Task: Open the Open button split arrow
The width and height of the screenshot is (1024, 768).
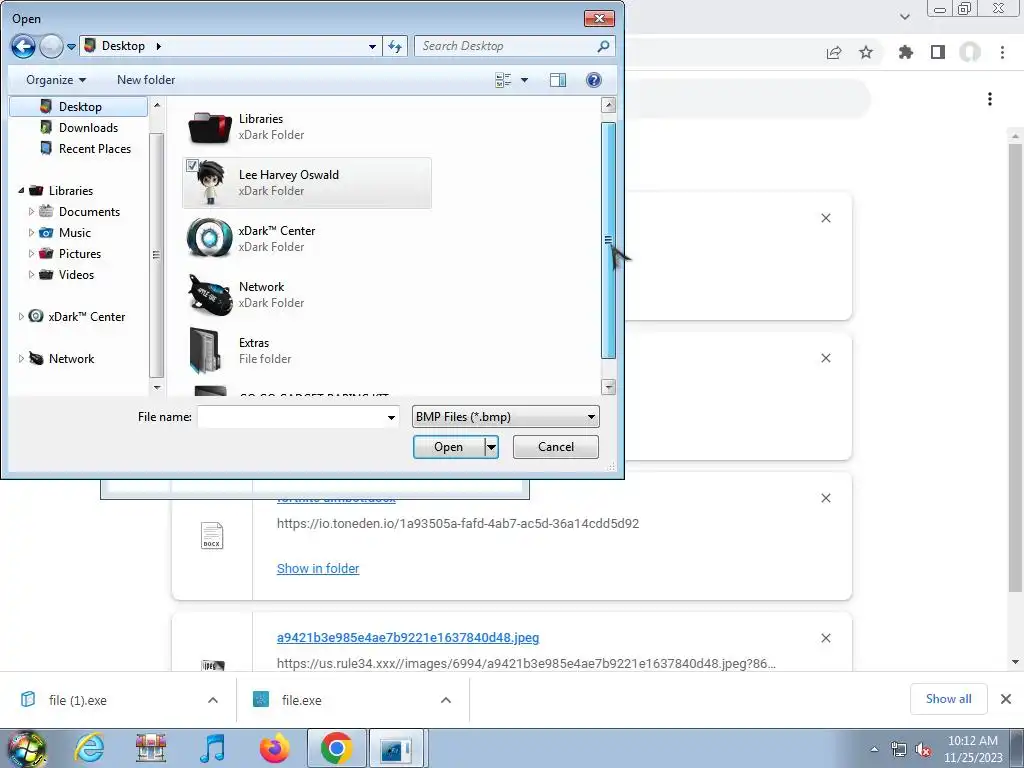Action: (491, 447)
